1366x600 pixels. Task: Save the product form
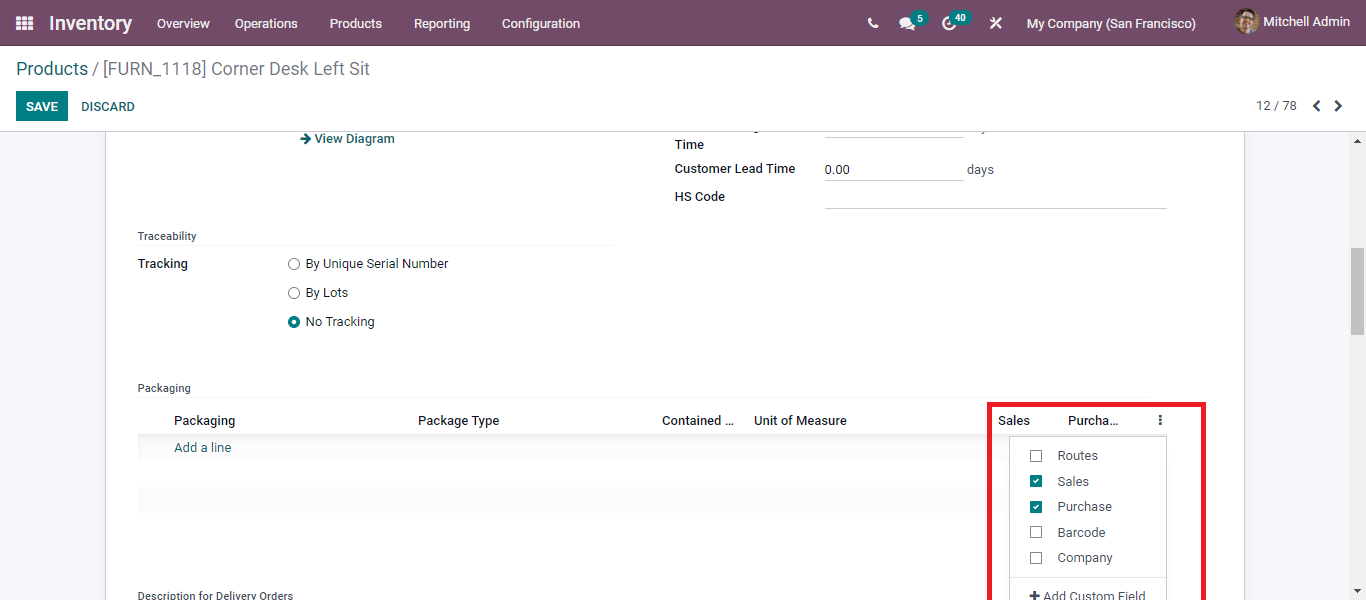[42, 106]
